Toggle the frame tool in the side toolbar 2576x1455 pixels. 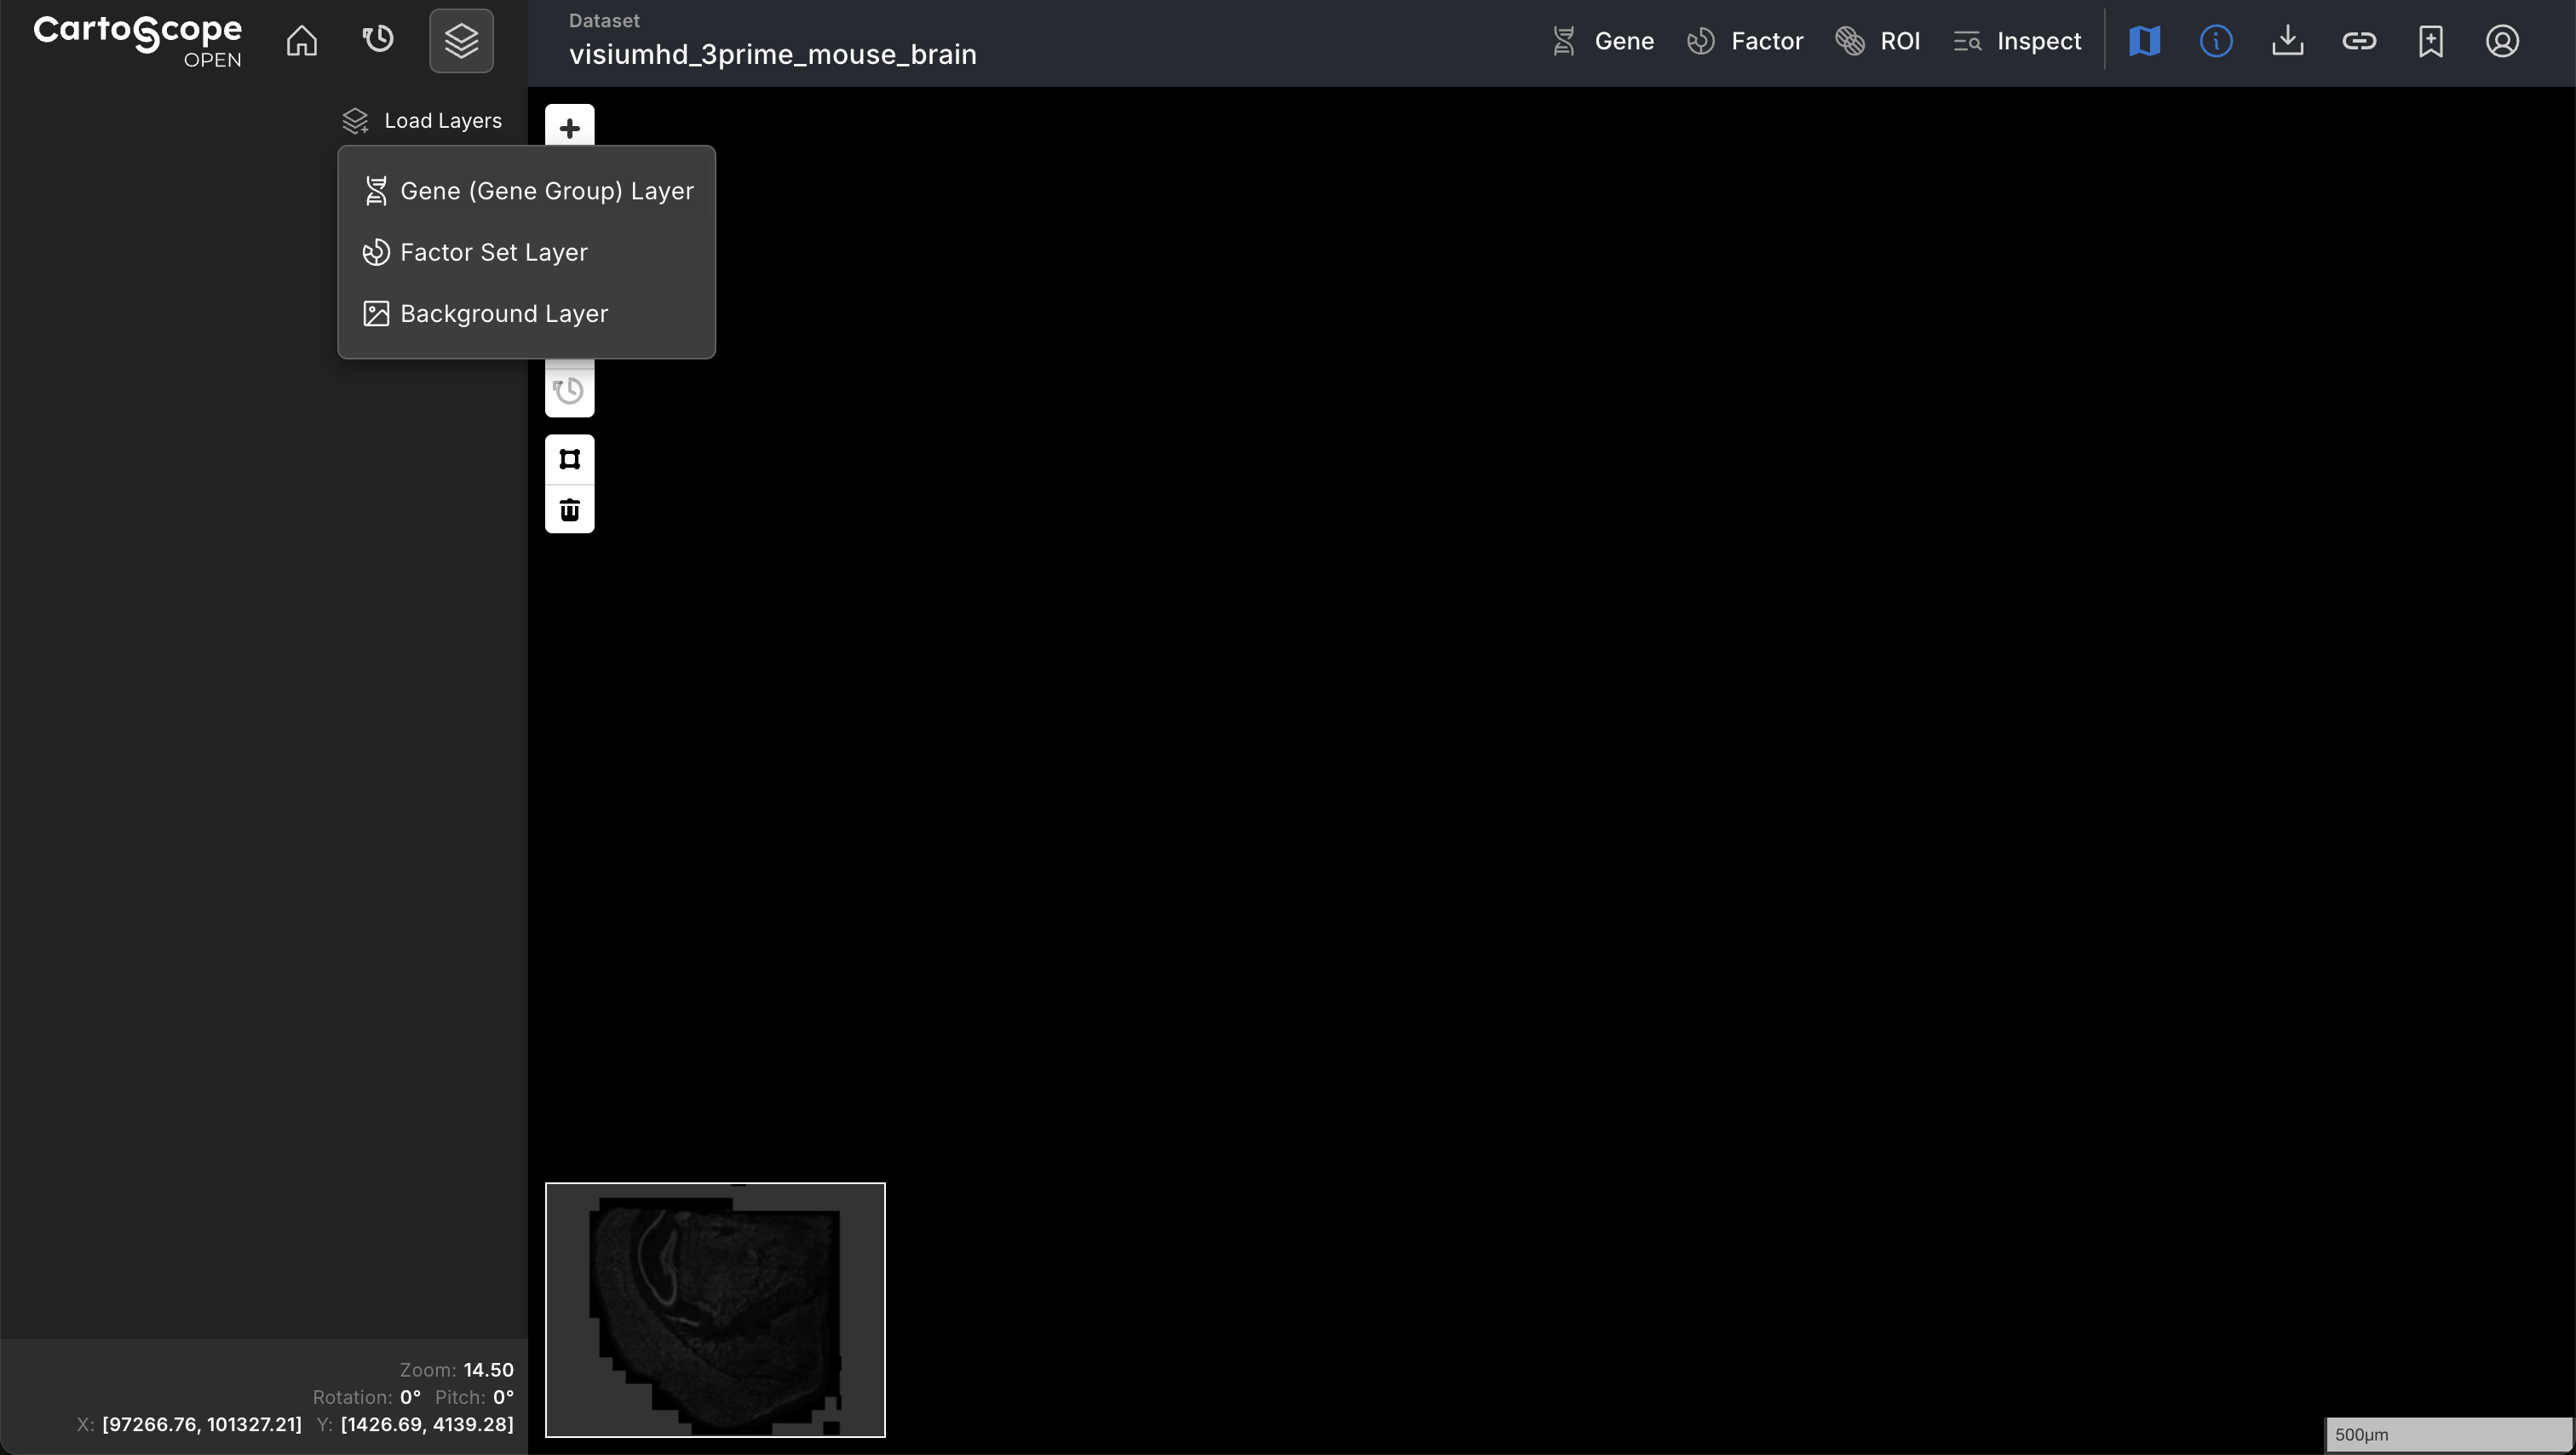[x=569, y=458]
